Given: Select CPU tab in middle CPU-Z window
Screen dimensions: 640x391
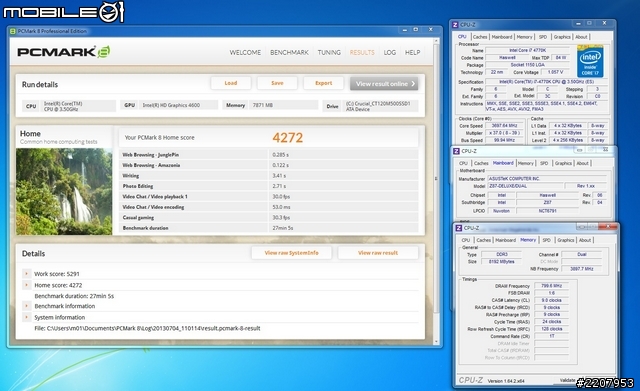Looking at the screenshot, I should point(464,163).
